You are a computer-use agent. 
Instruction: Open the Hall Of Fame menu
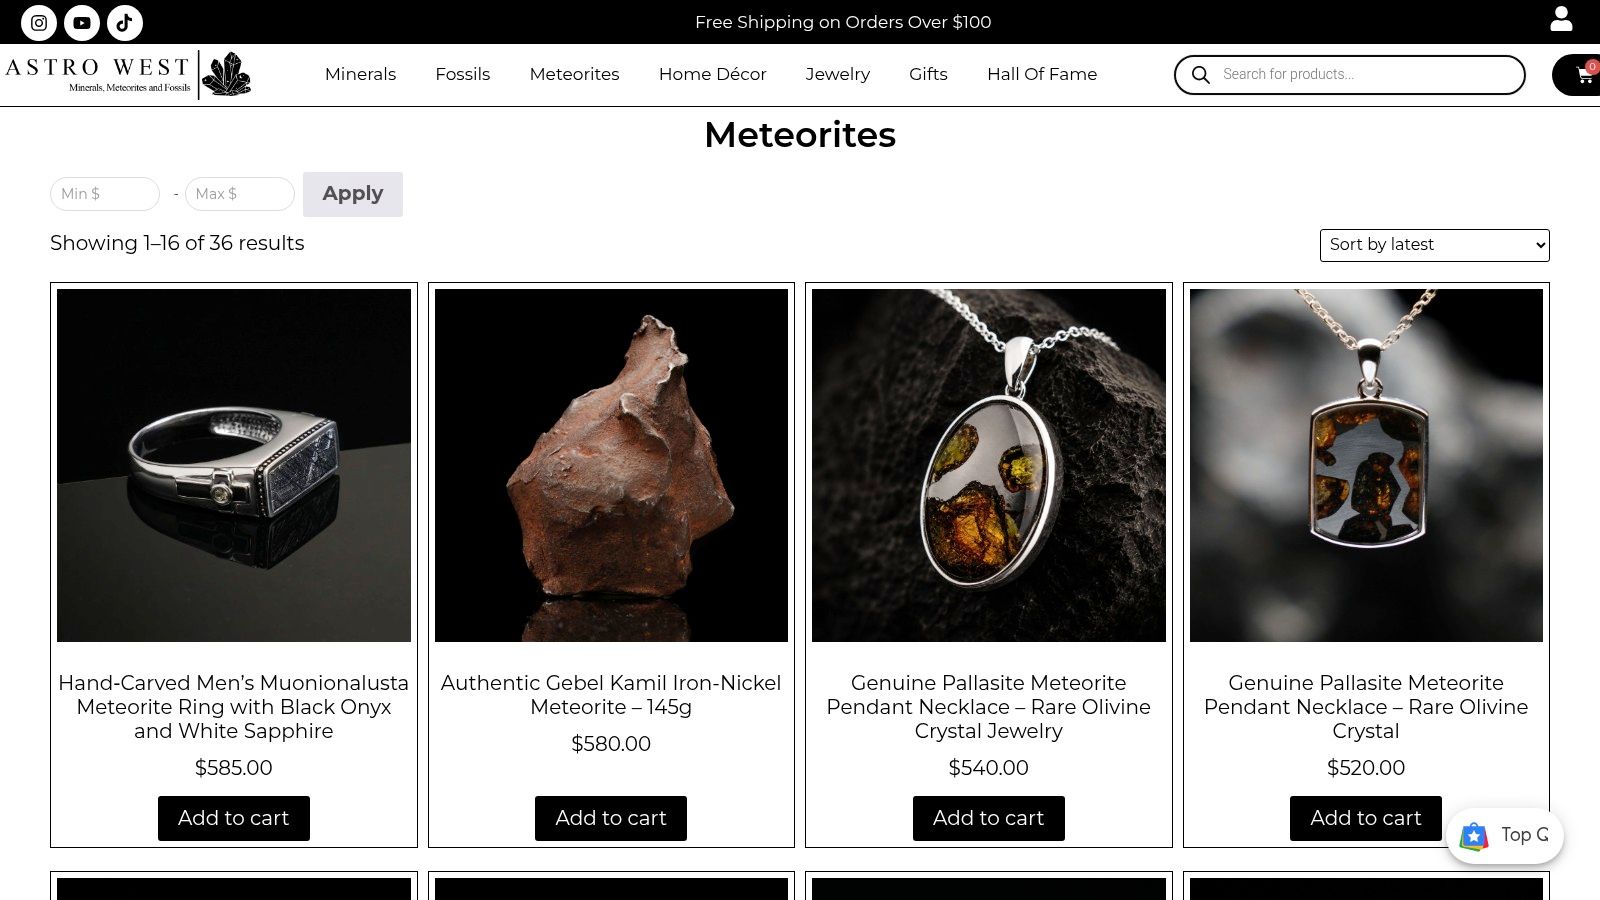coord(1042,74)
